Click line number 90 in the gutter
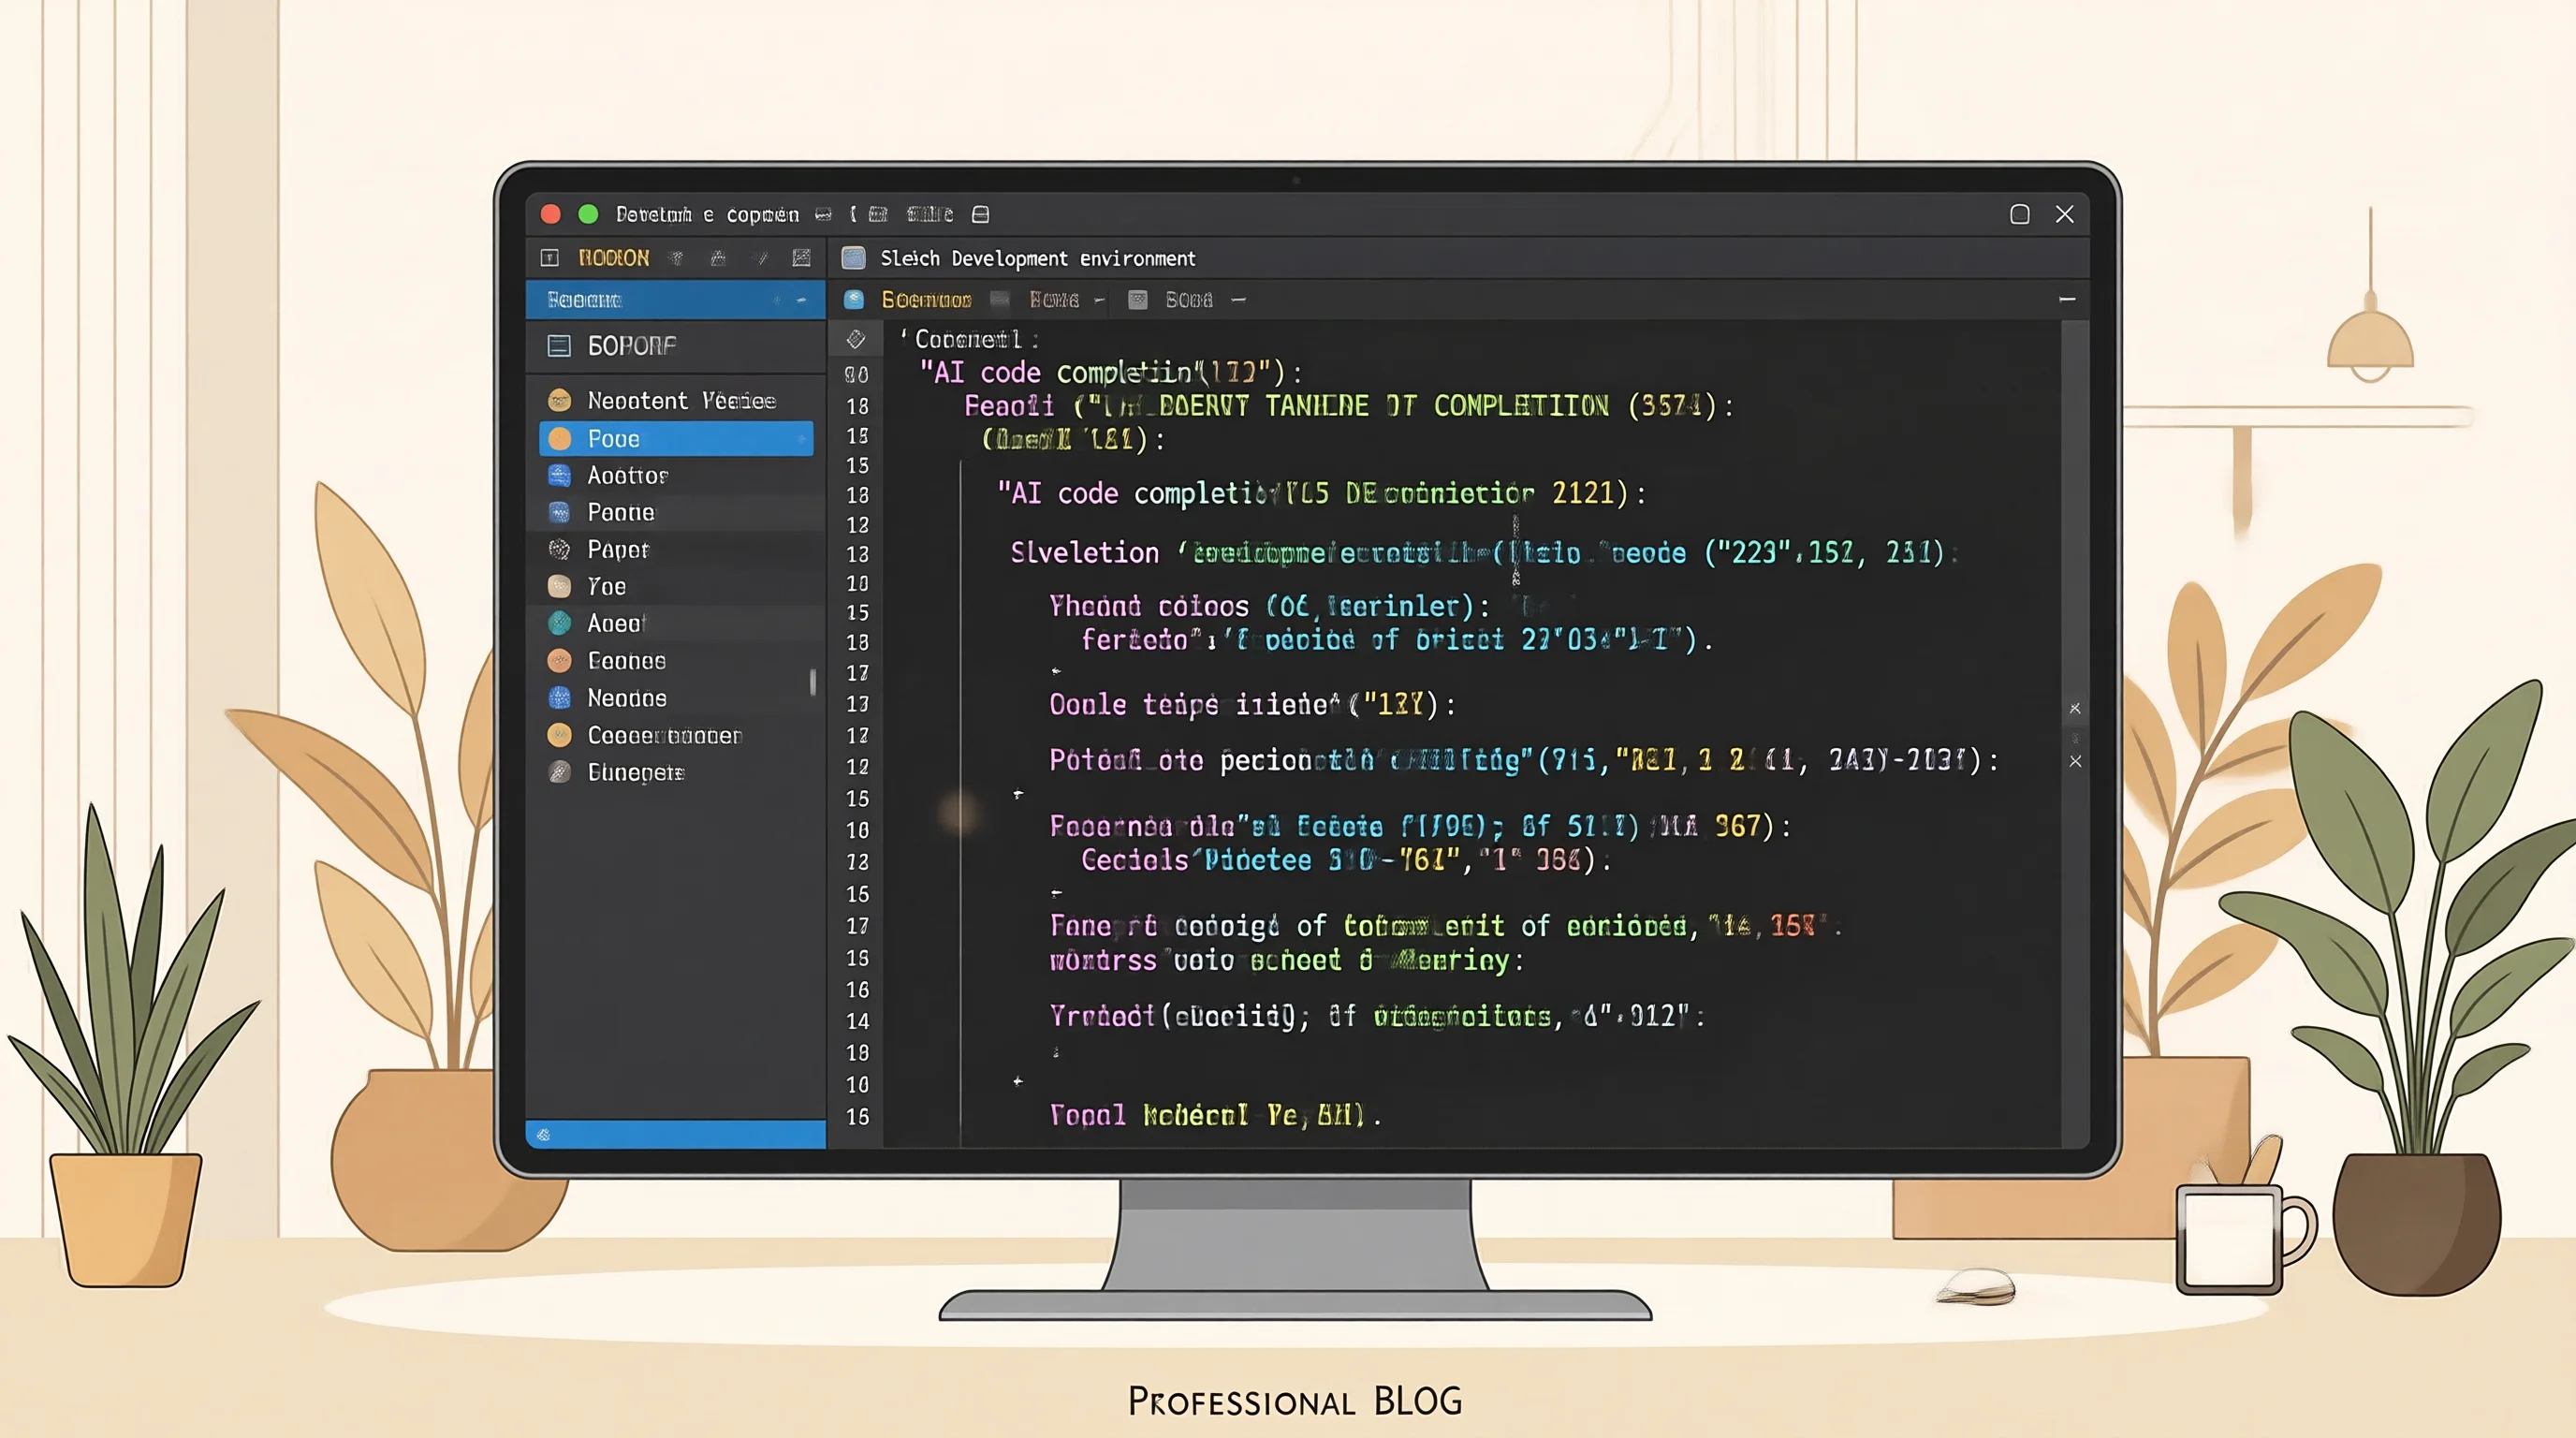Viewport: 2576px width, 1438px height. coord(856,375)
